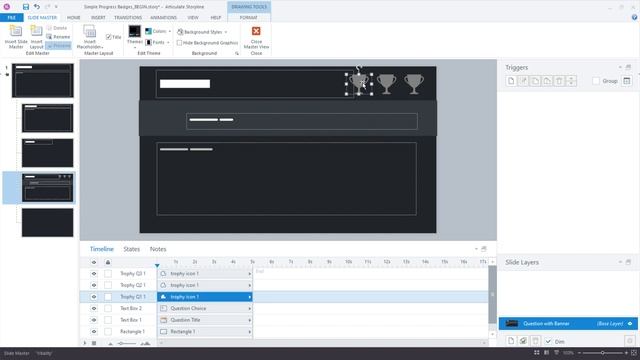Click the lock-all icon in timeline header
This screenshot has width=640, height=360.
click(108, 262)
